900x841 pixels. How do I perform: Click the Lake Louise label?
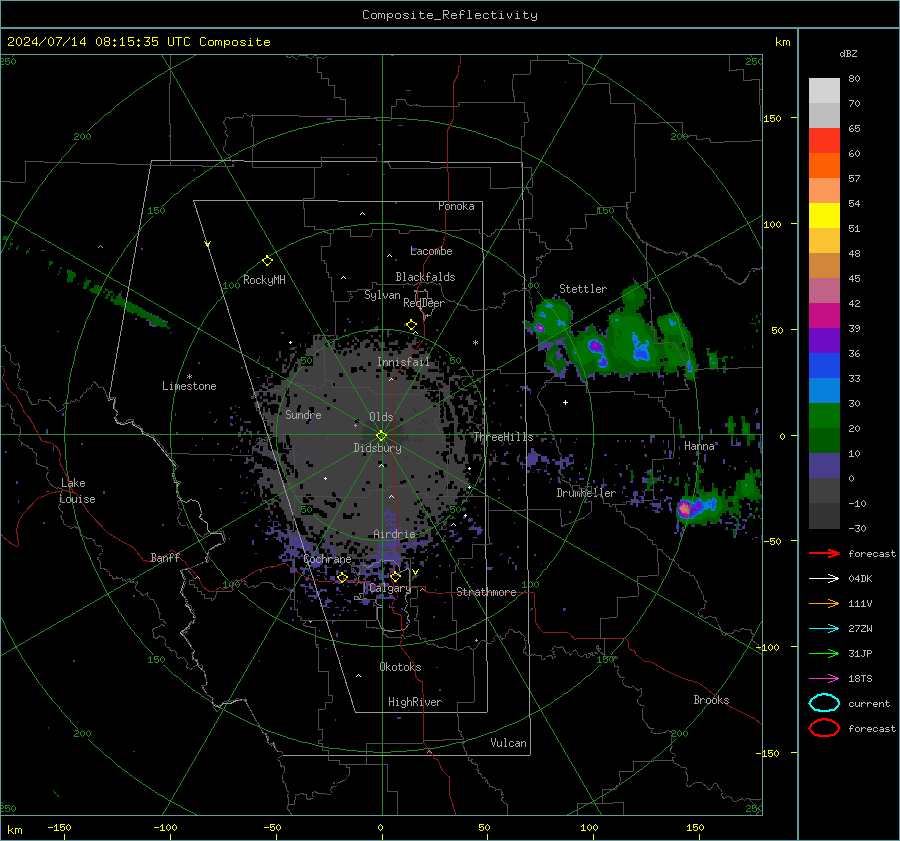pyautogui.click(x=77, y=491)
